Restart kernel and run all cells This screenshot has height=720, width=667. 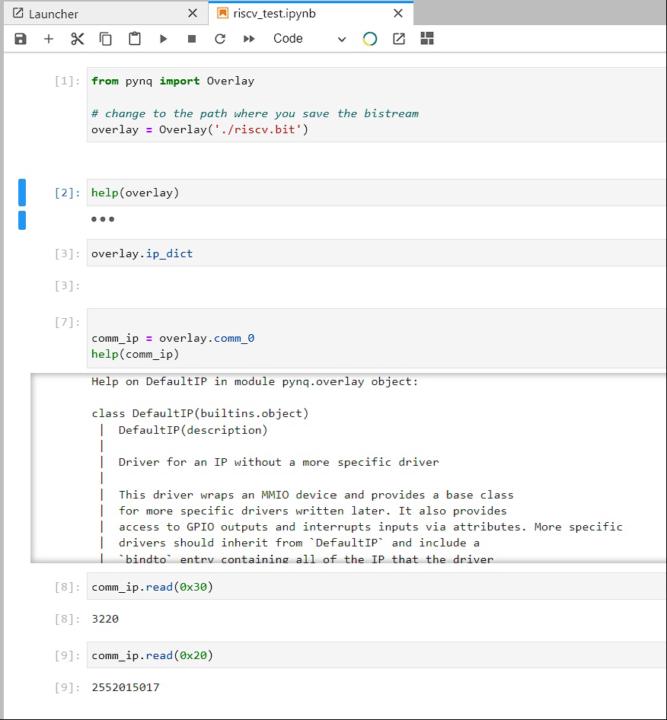[249, 39]
